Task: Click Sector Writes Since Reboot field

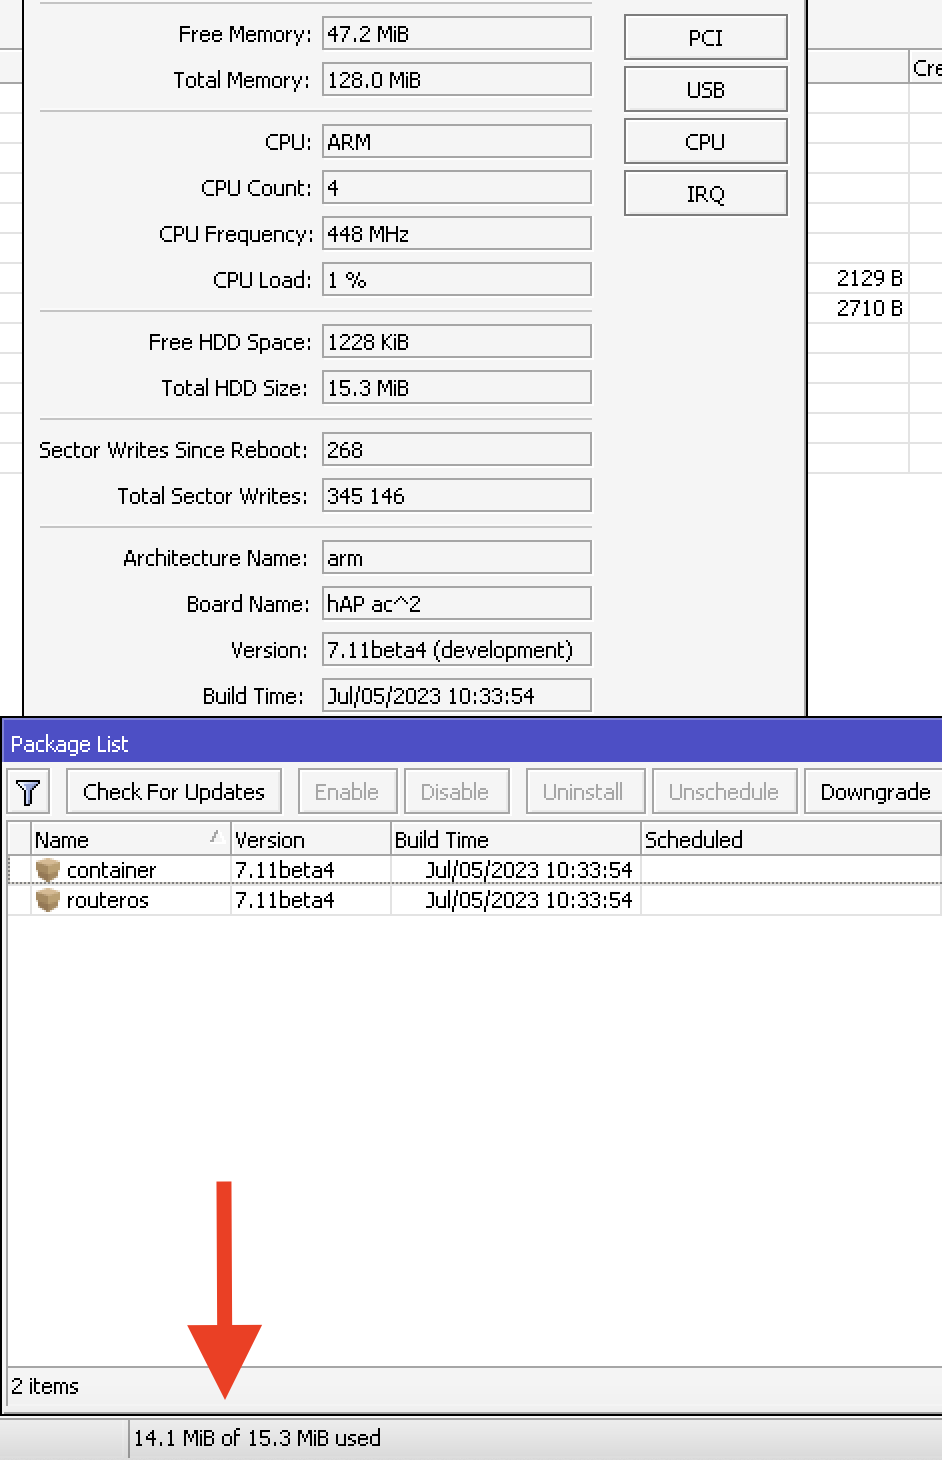Action: tap(457, 449)
